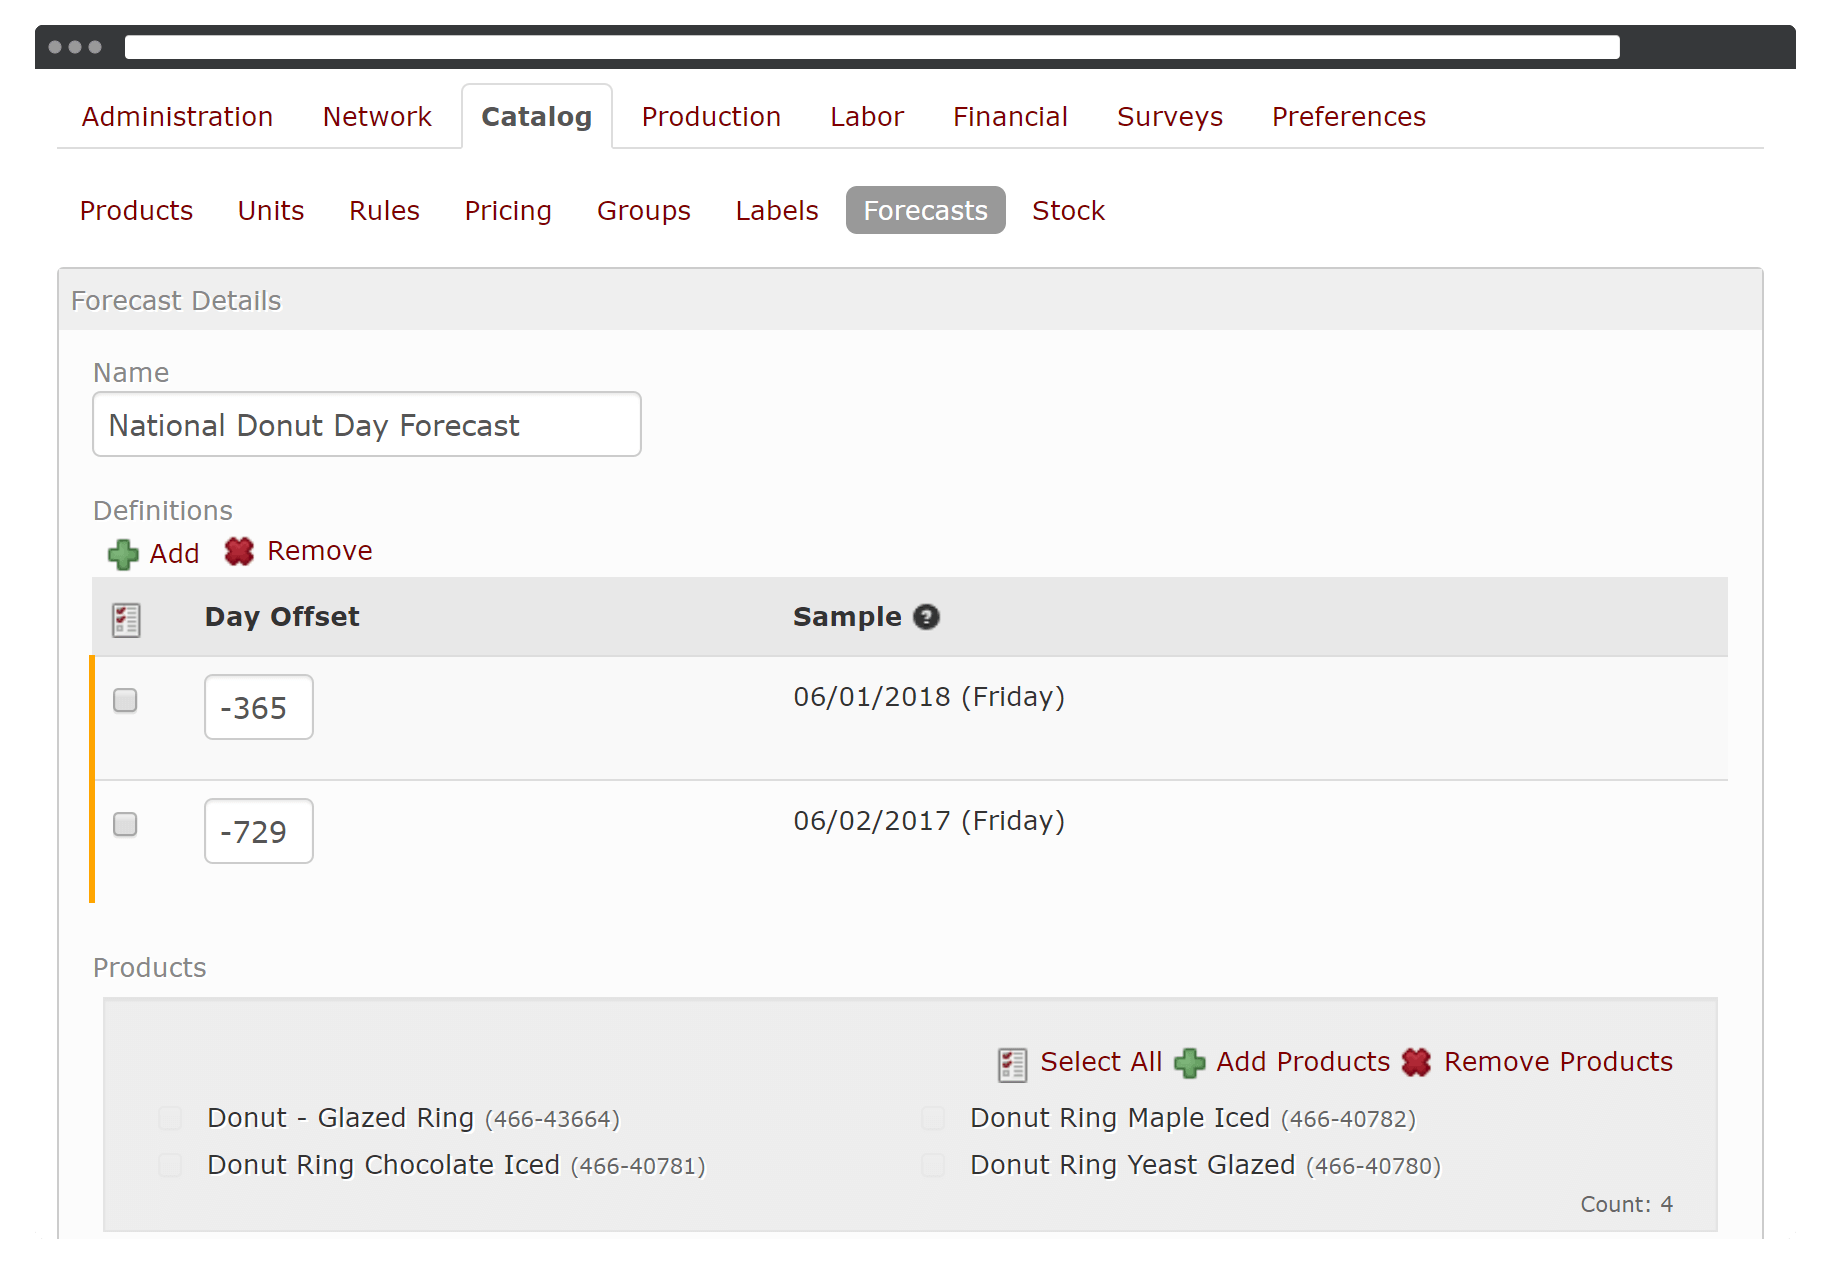Click the checklist icon beside Select All in Products
The height and width of the screenshot is (1264, 1831).
(x=1013, y=1063)
